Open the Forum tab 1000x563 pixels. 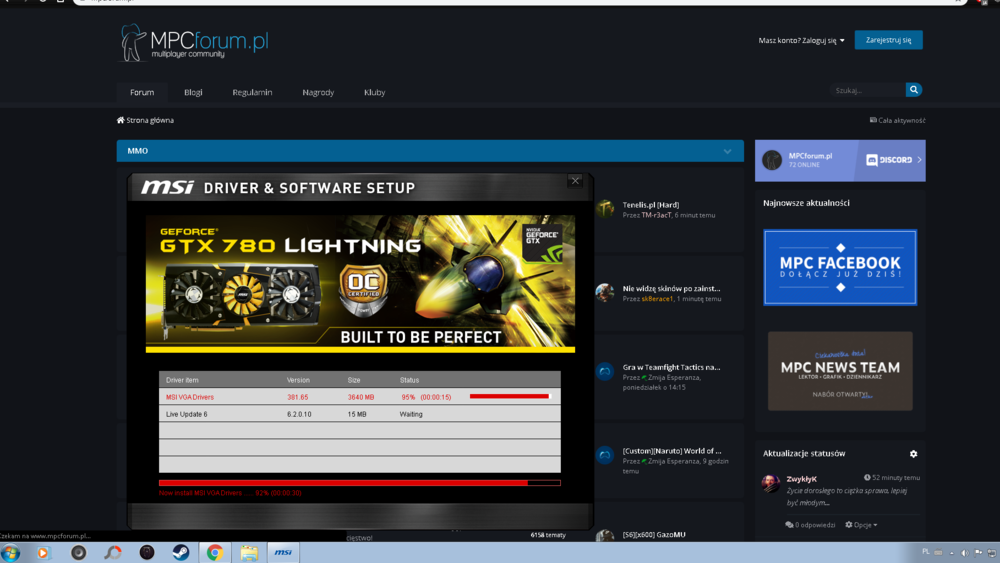coord(142,92)
